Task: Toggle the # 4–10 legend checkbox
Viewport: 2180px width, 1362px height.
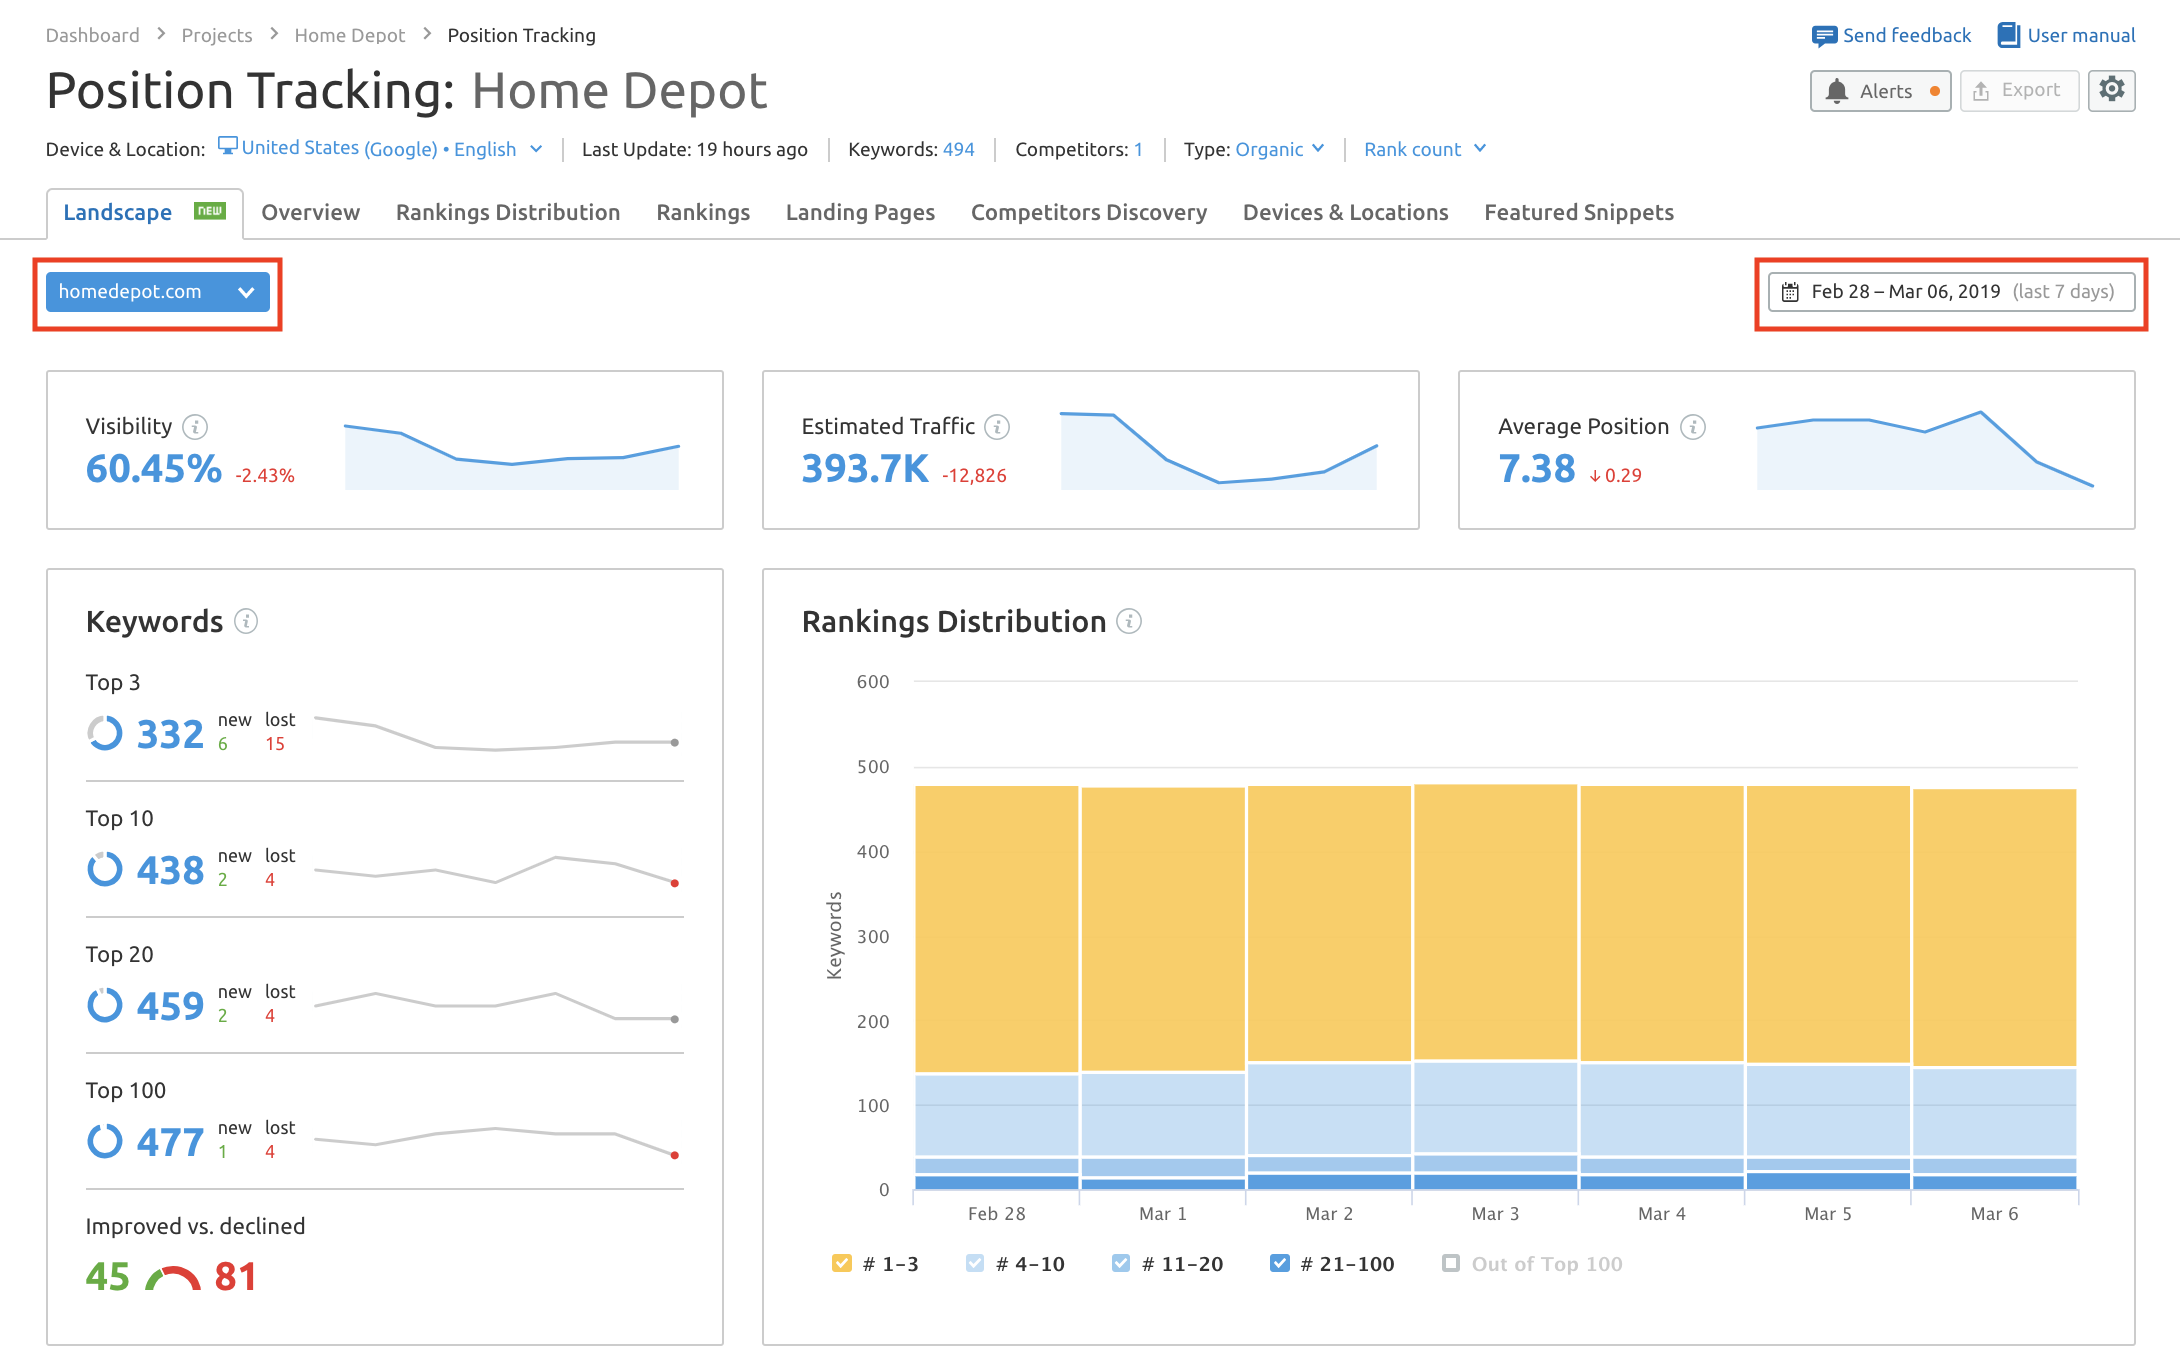Action: pyautogui.click(x=975, y=1263)
